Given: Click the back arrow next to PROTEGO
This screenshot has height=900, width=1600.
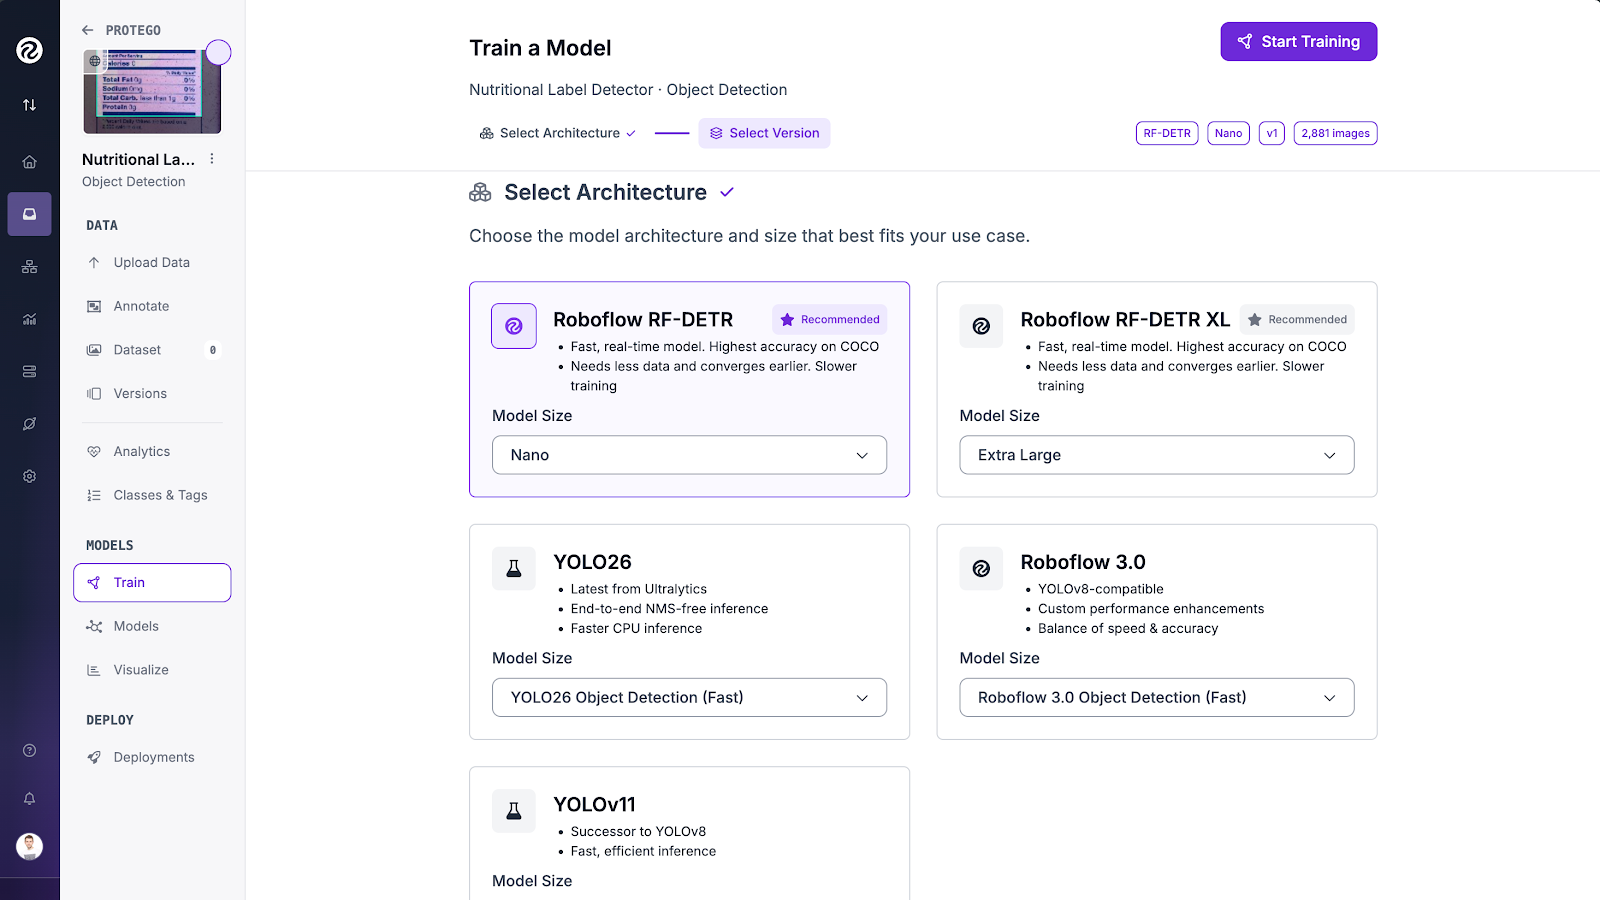Looking at the screenshot, I should click(x=88, y=30).
